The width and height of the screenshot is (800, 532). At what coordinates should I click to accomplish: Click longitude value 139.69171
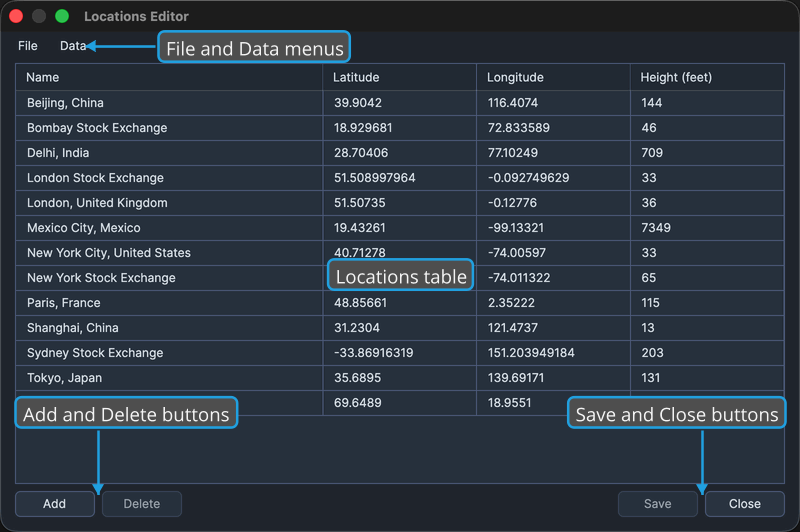[516, 378]
